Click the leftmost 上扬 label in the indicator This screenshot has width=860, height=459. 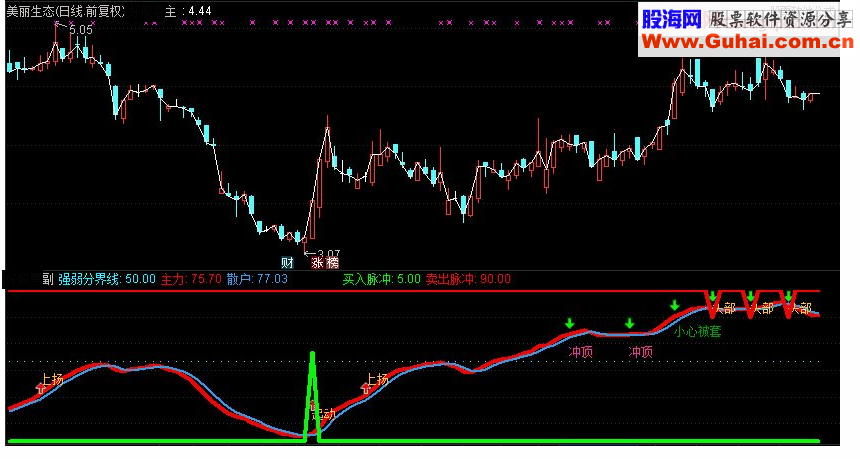[x=53, y=379]
